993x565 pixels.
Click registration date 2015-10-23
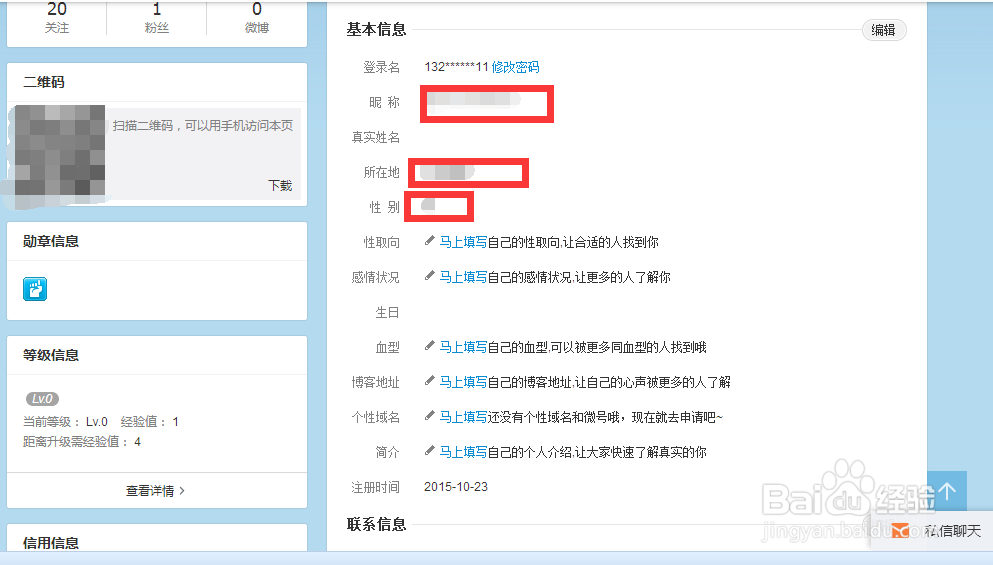[x=456, y=487]
